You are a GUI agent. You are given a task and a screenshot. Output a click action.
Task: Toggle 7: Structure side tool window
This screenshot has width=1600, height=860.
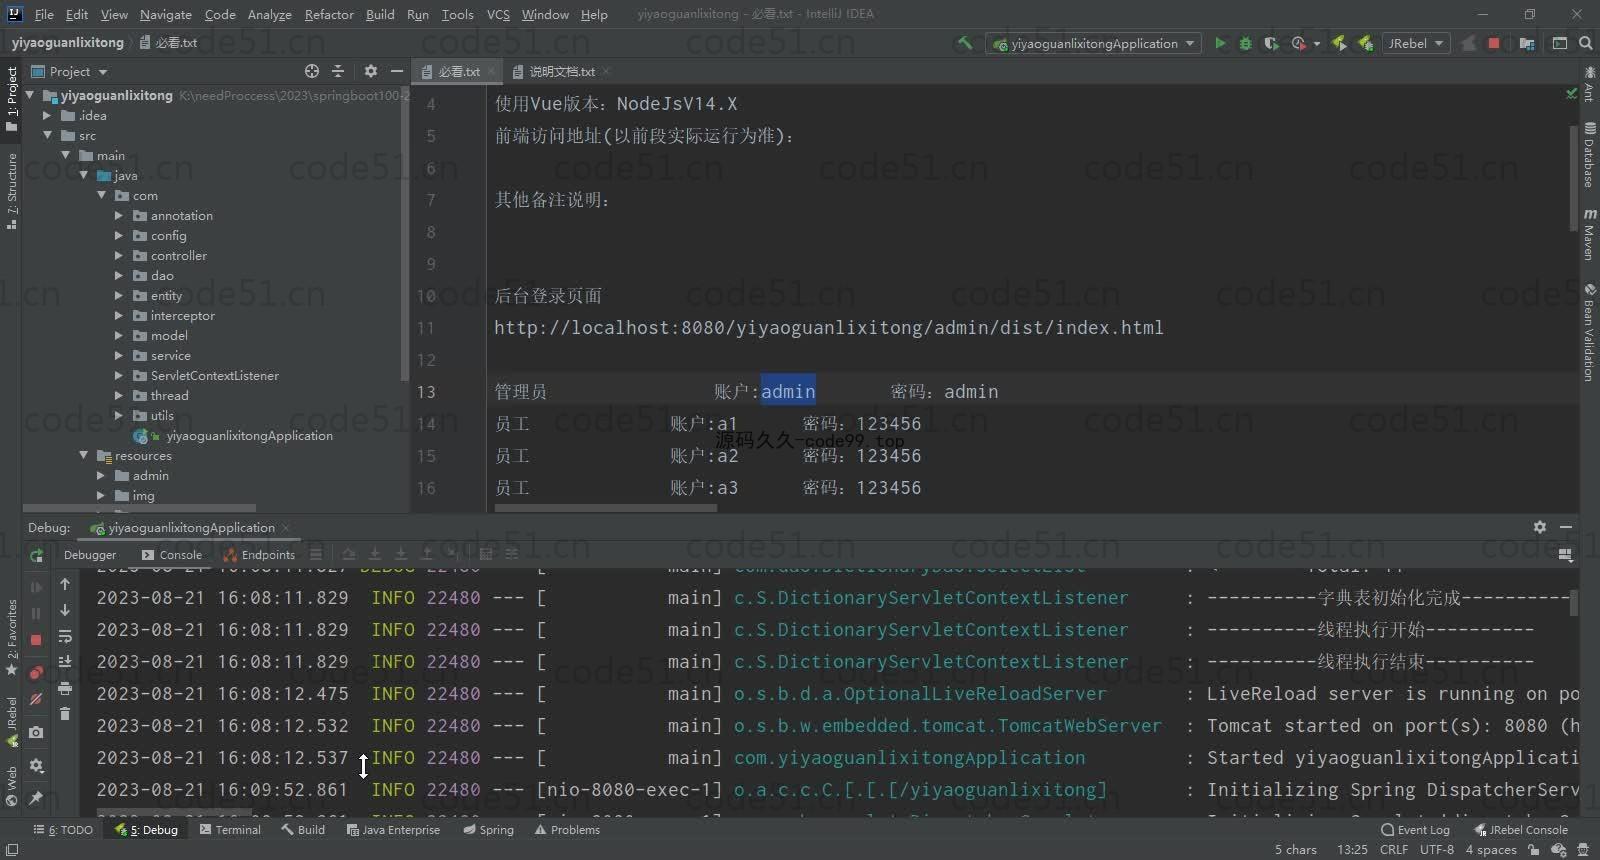point(12,191)
